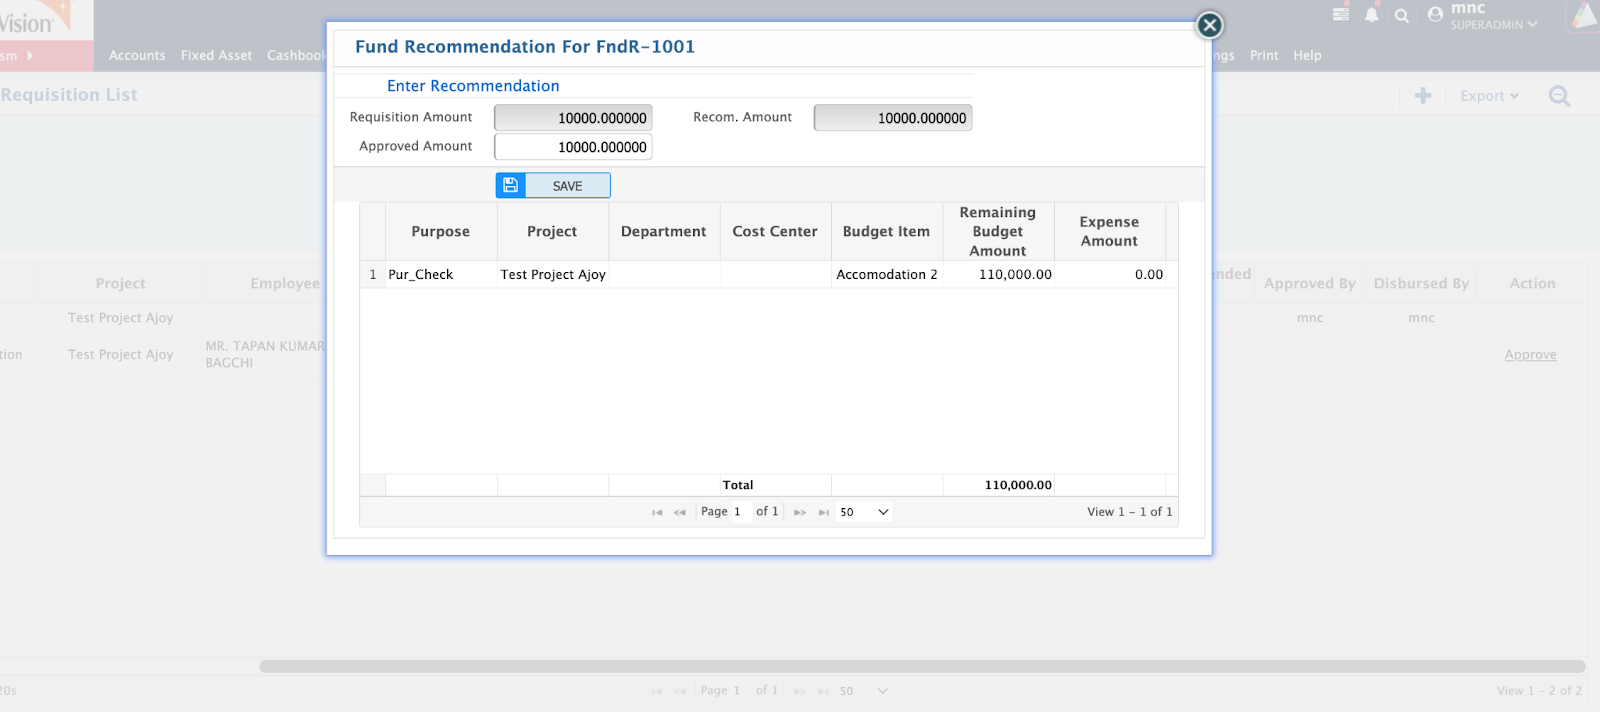Go to first page in dialog pager
Screen dimensions: 1600x712
click(657, 512)
